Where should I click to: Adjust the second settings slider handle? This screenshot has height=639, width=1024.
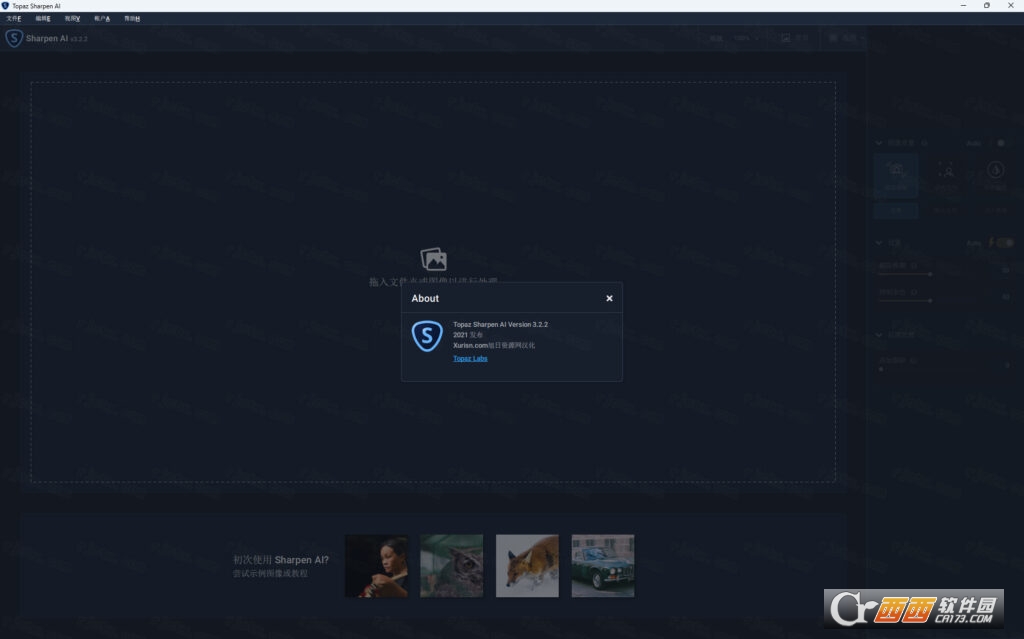[x=930, y=301]
